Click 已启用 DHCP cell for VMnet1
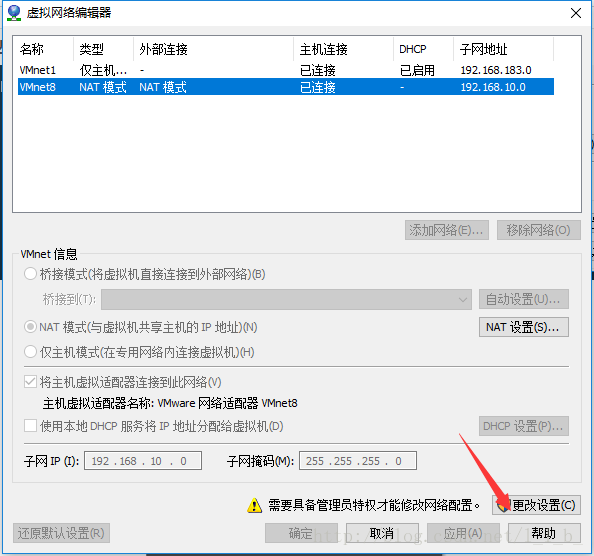This screenshot has width=594, height=556. point(417,70)
